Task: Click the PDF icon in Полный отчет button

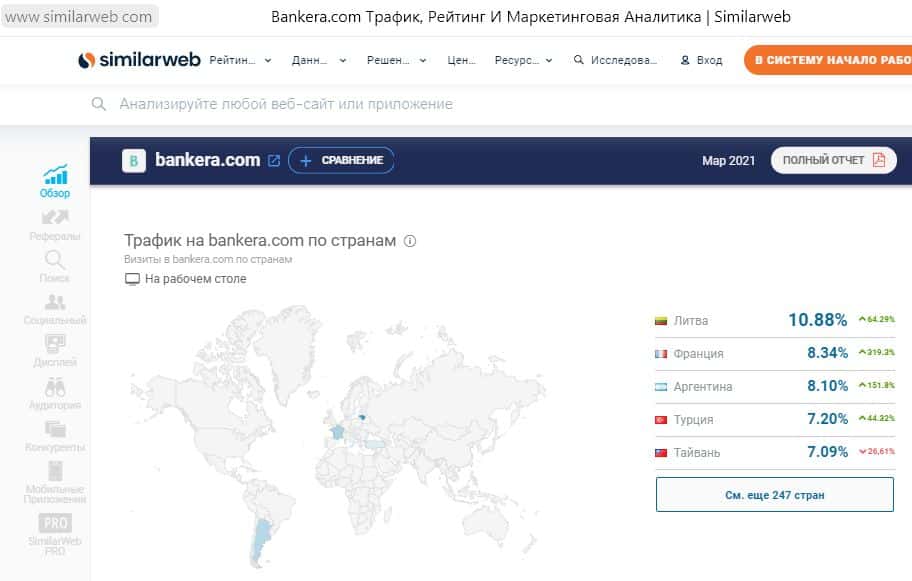Action: click(x=879, y=160)
